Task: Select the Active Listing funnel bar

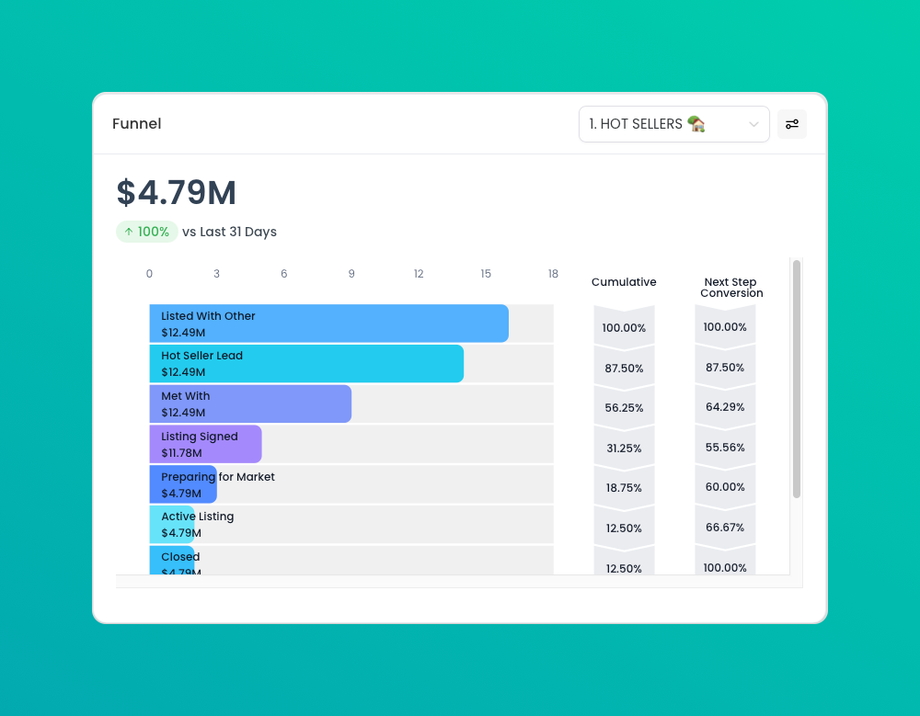Action: click(172, 525)
